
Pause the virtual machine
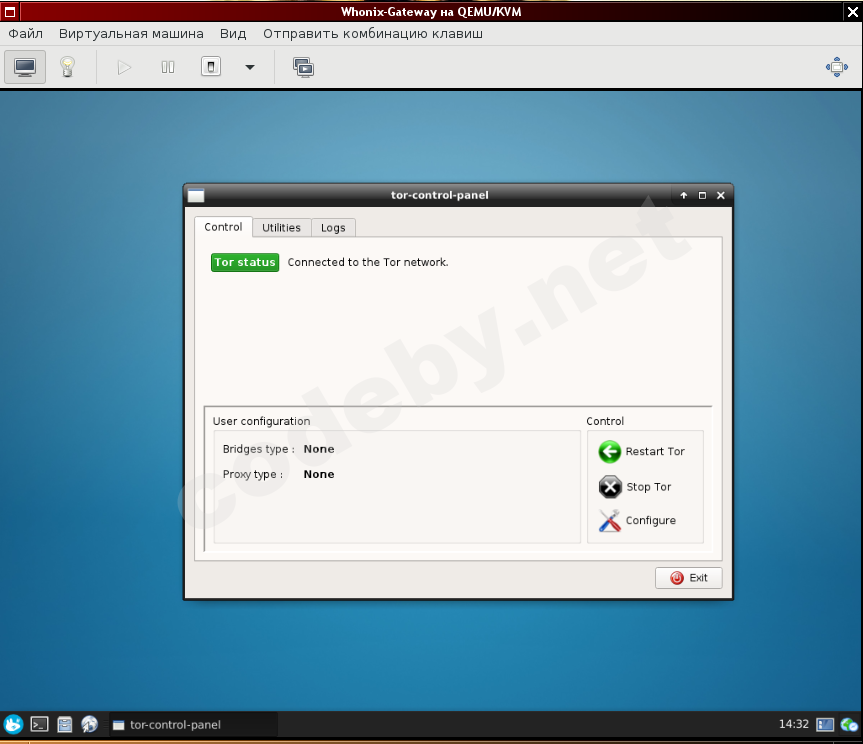(168, 67)
